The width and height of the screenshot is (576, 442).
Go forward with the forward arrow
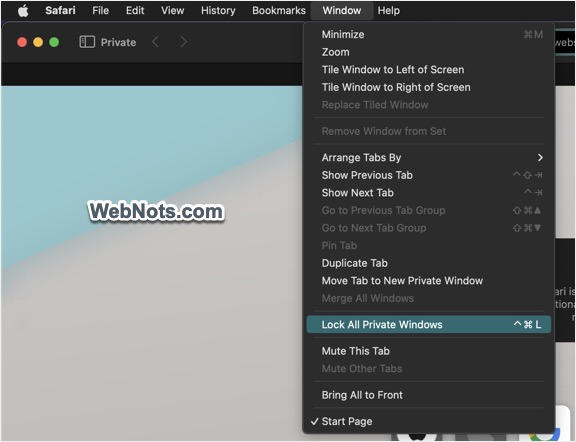pyautogui.click(x=183, y=42)
